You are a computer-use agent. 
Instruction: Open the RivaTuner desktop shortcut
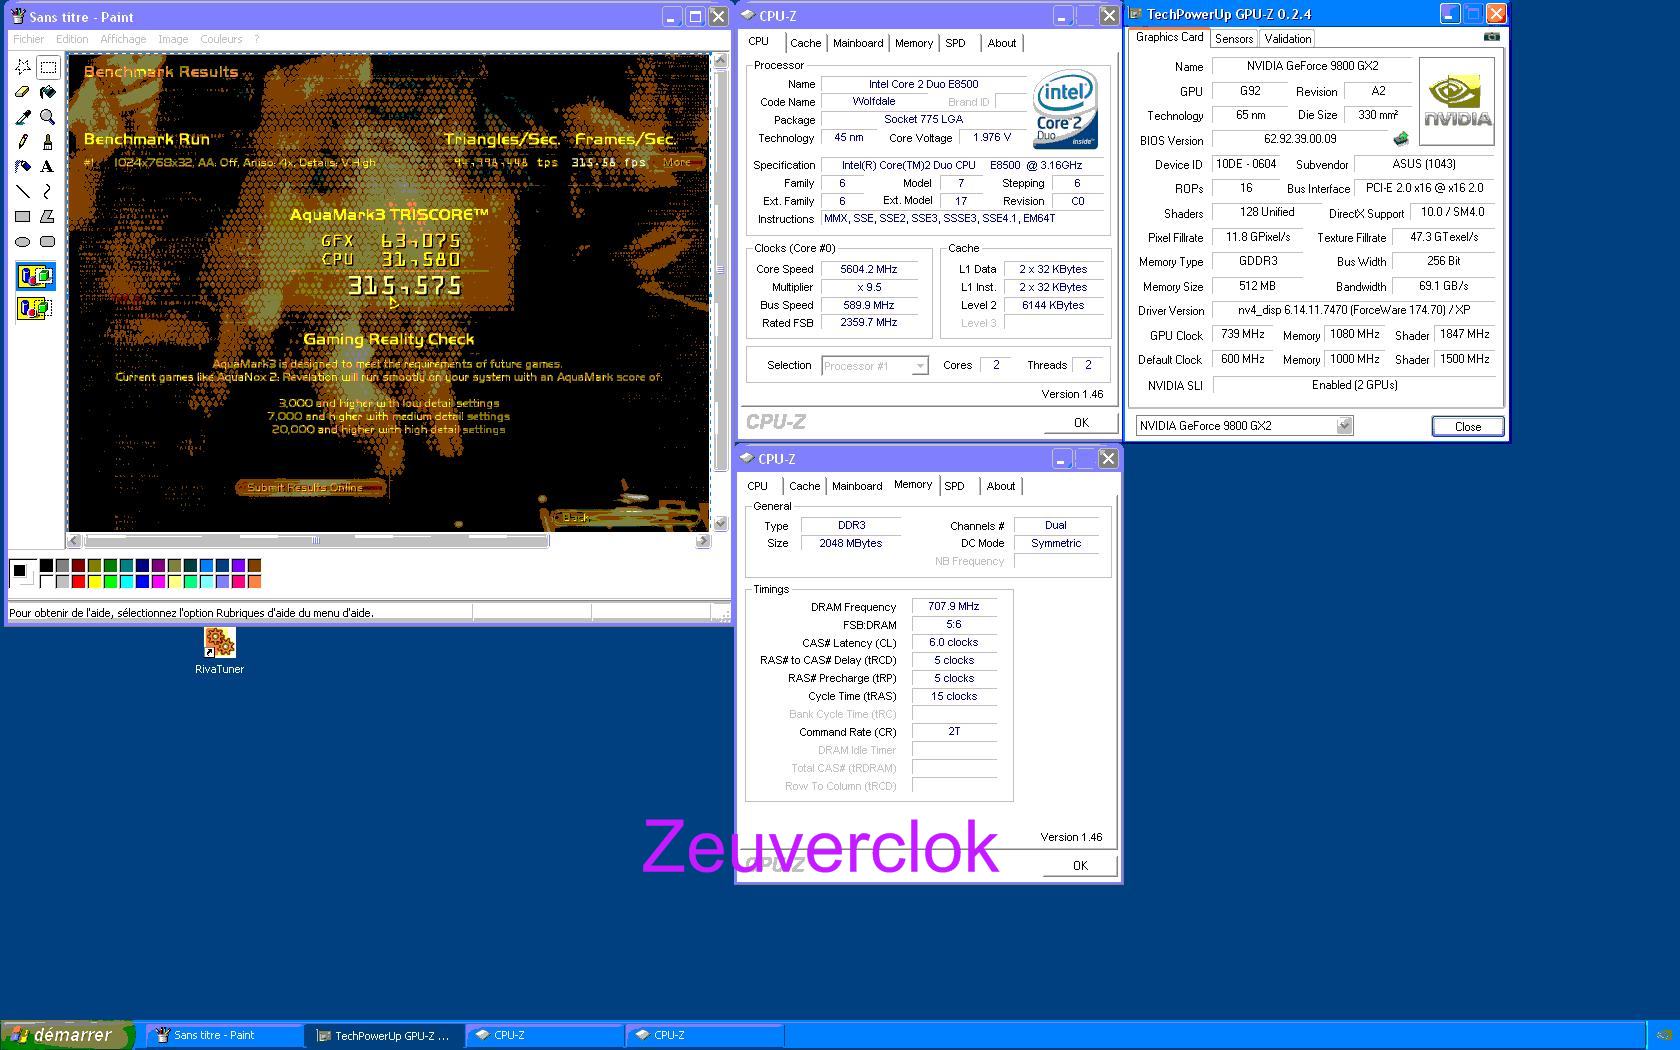tap(219, 650)
